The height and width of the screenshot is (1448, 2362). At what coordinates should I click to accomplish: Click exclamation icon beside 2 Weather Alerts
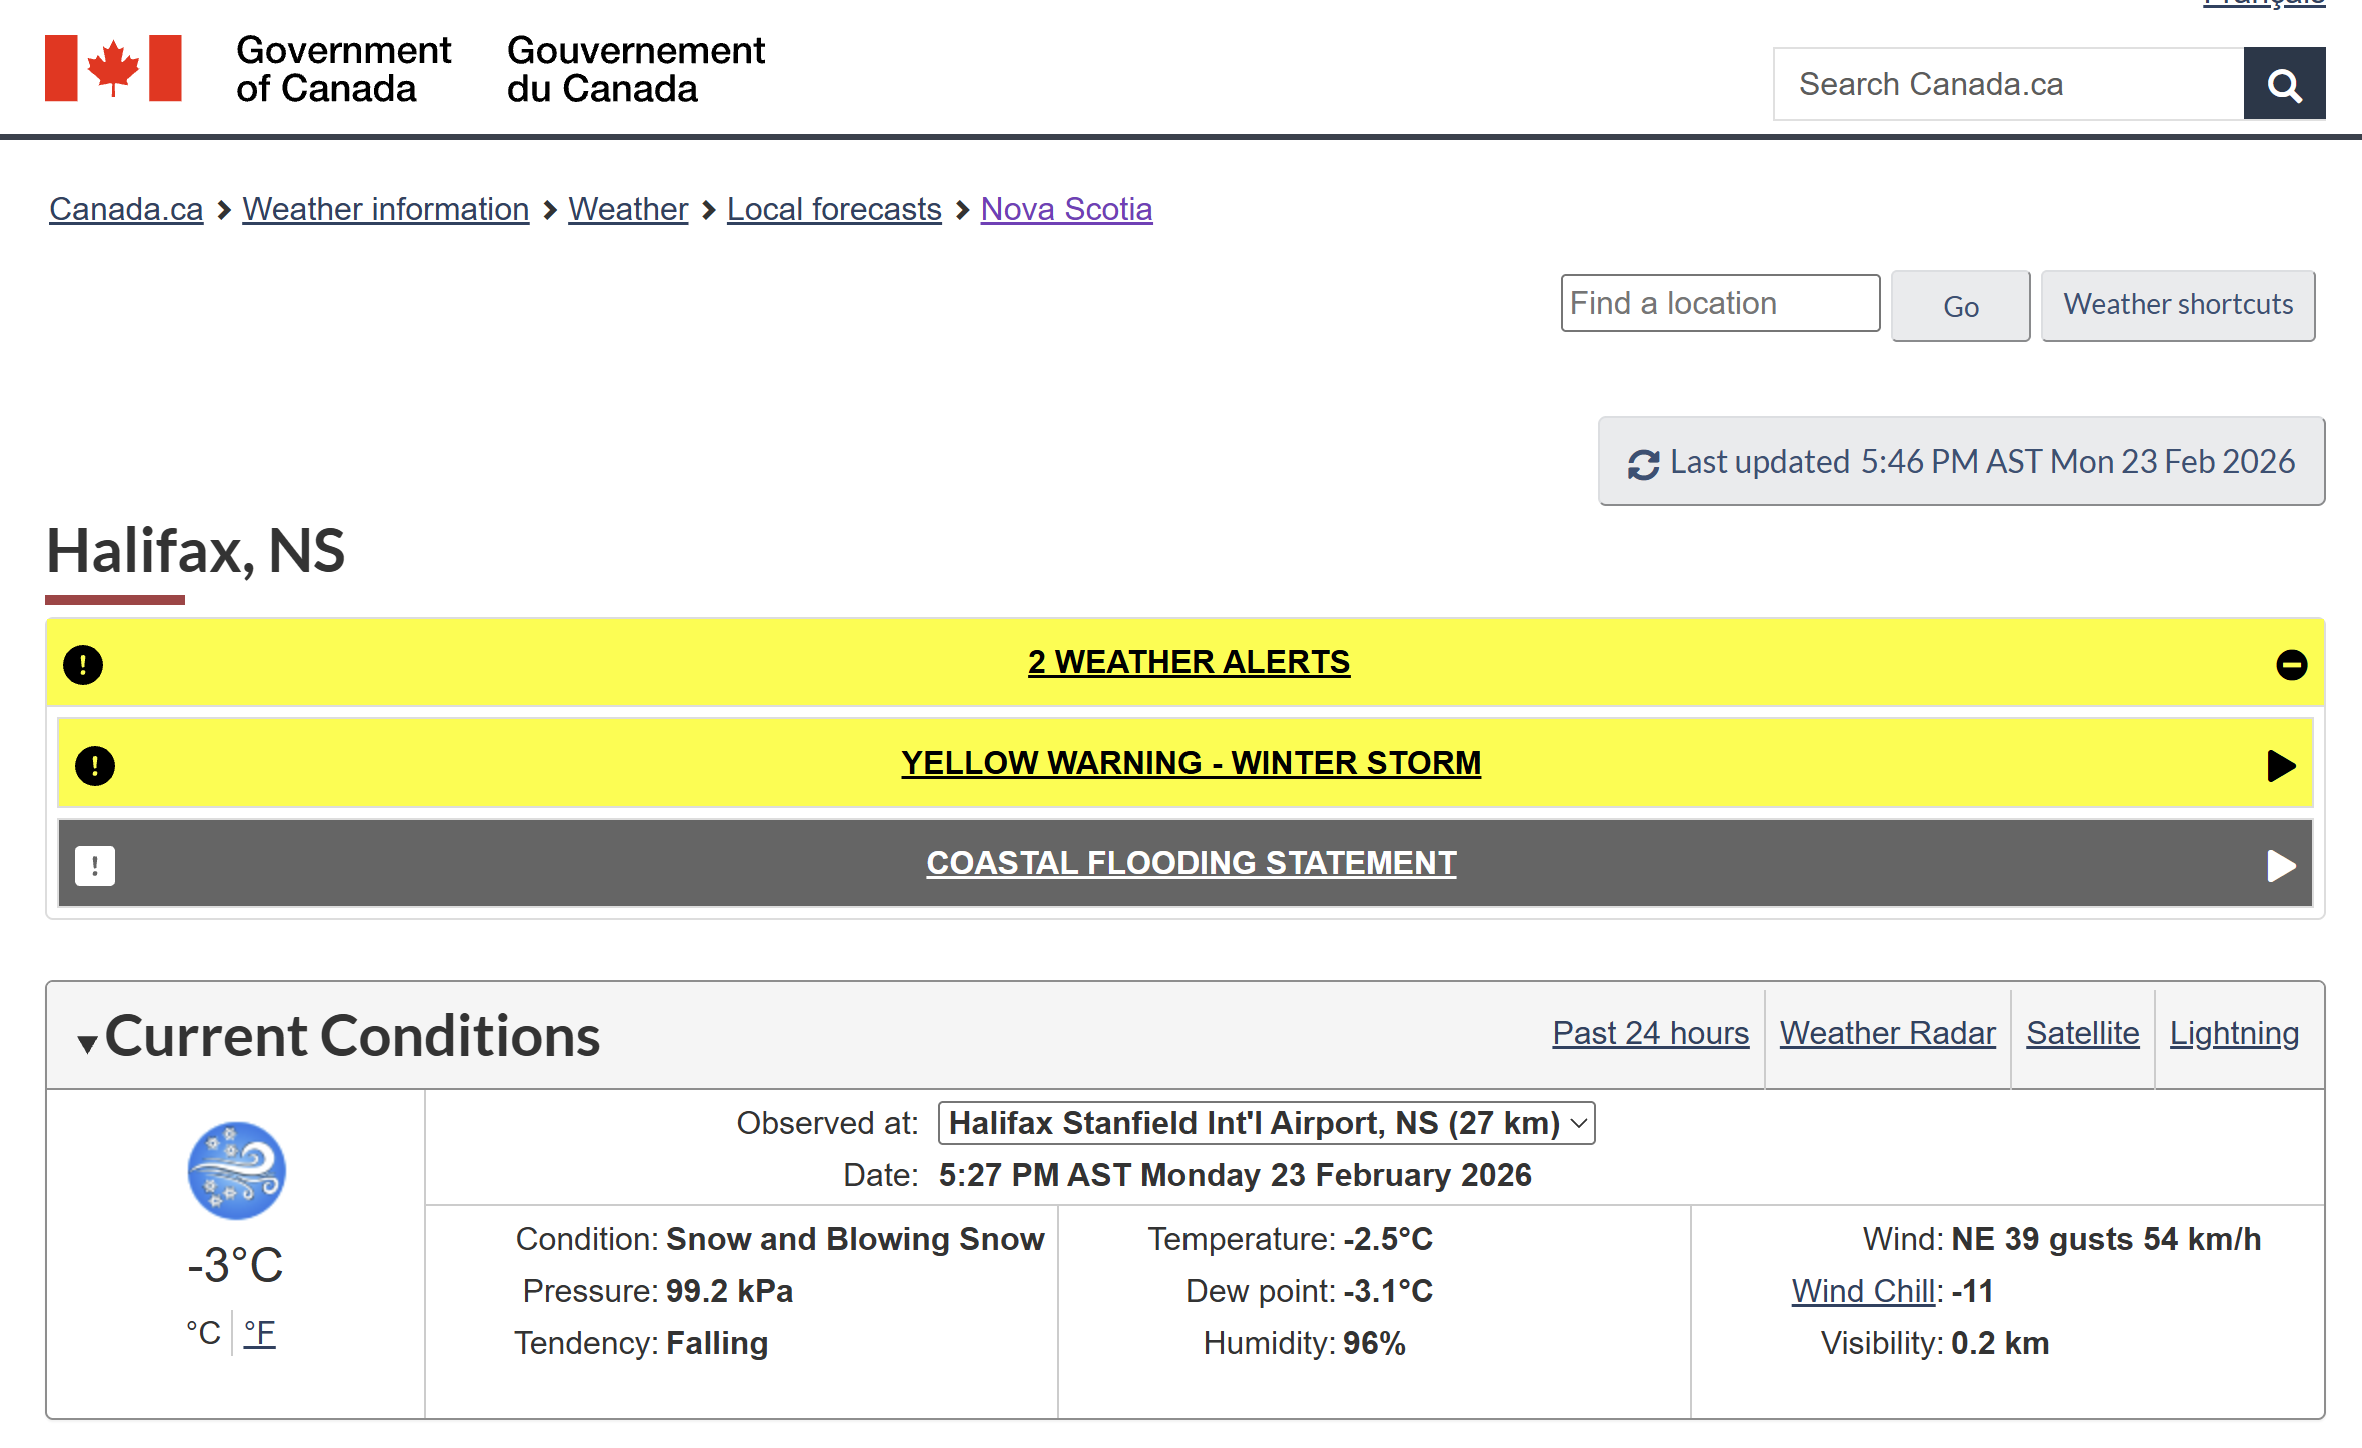point(83,665)
